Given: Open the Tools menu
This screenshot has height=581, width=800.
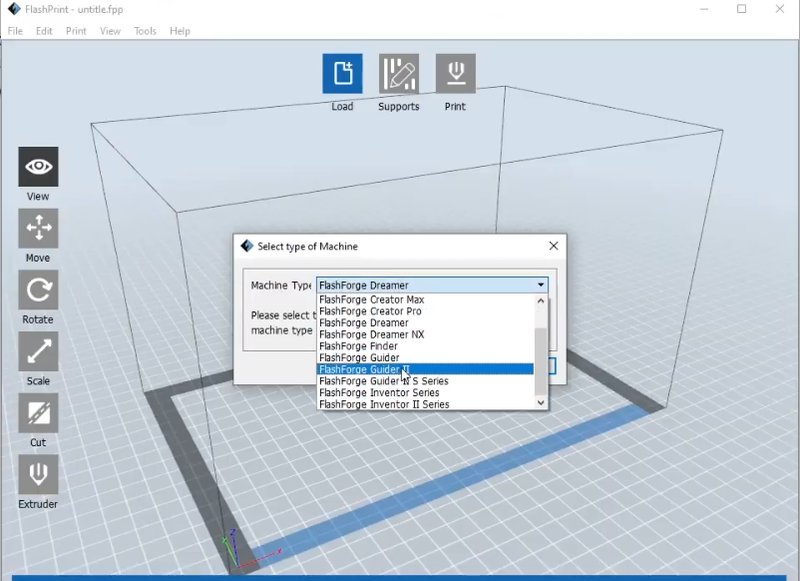Looking at the screenshot, I should [145, 31].
